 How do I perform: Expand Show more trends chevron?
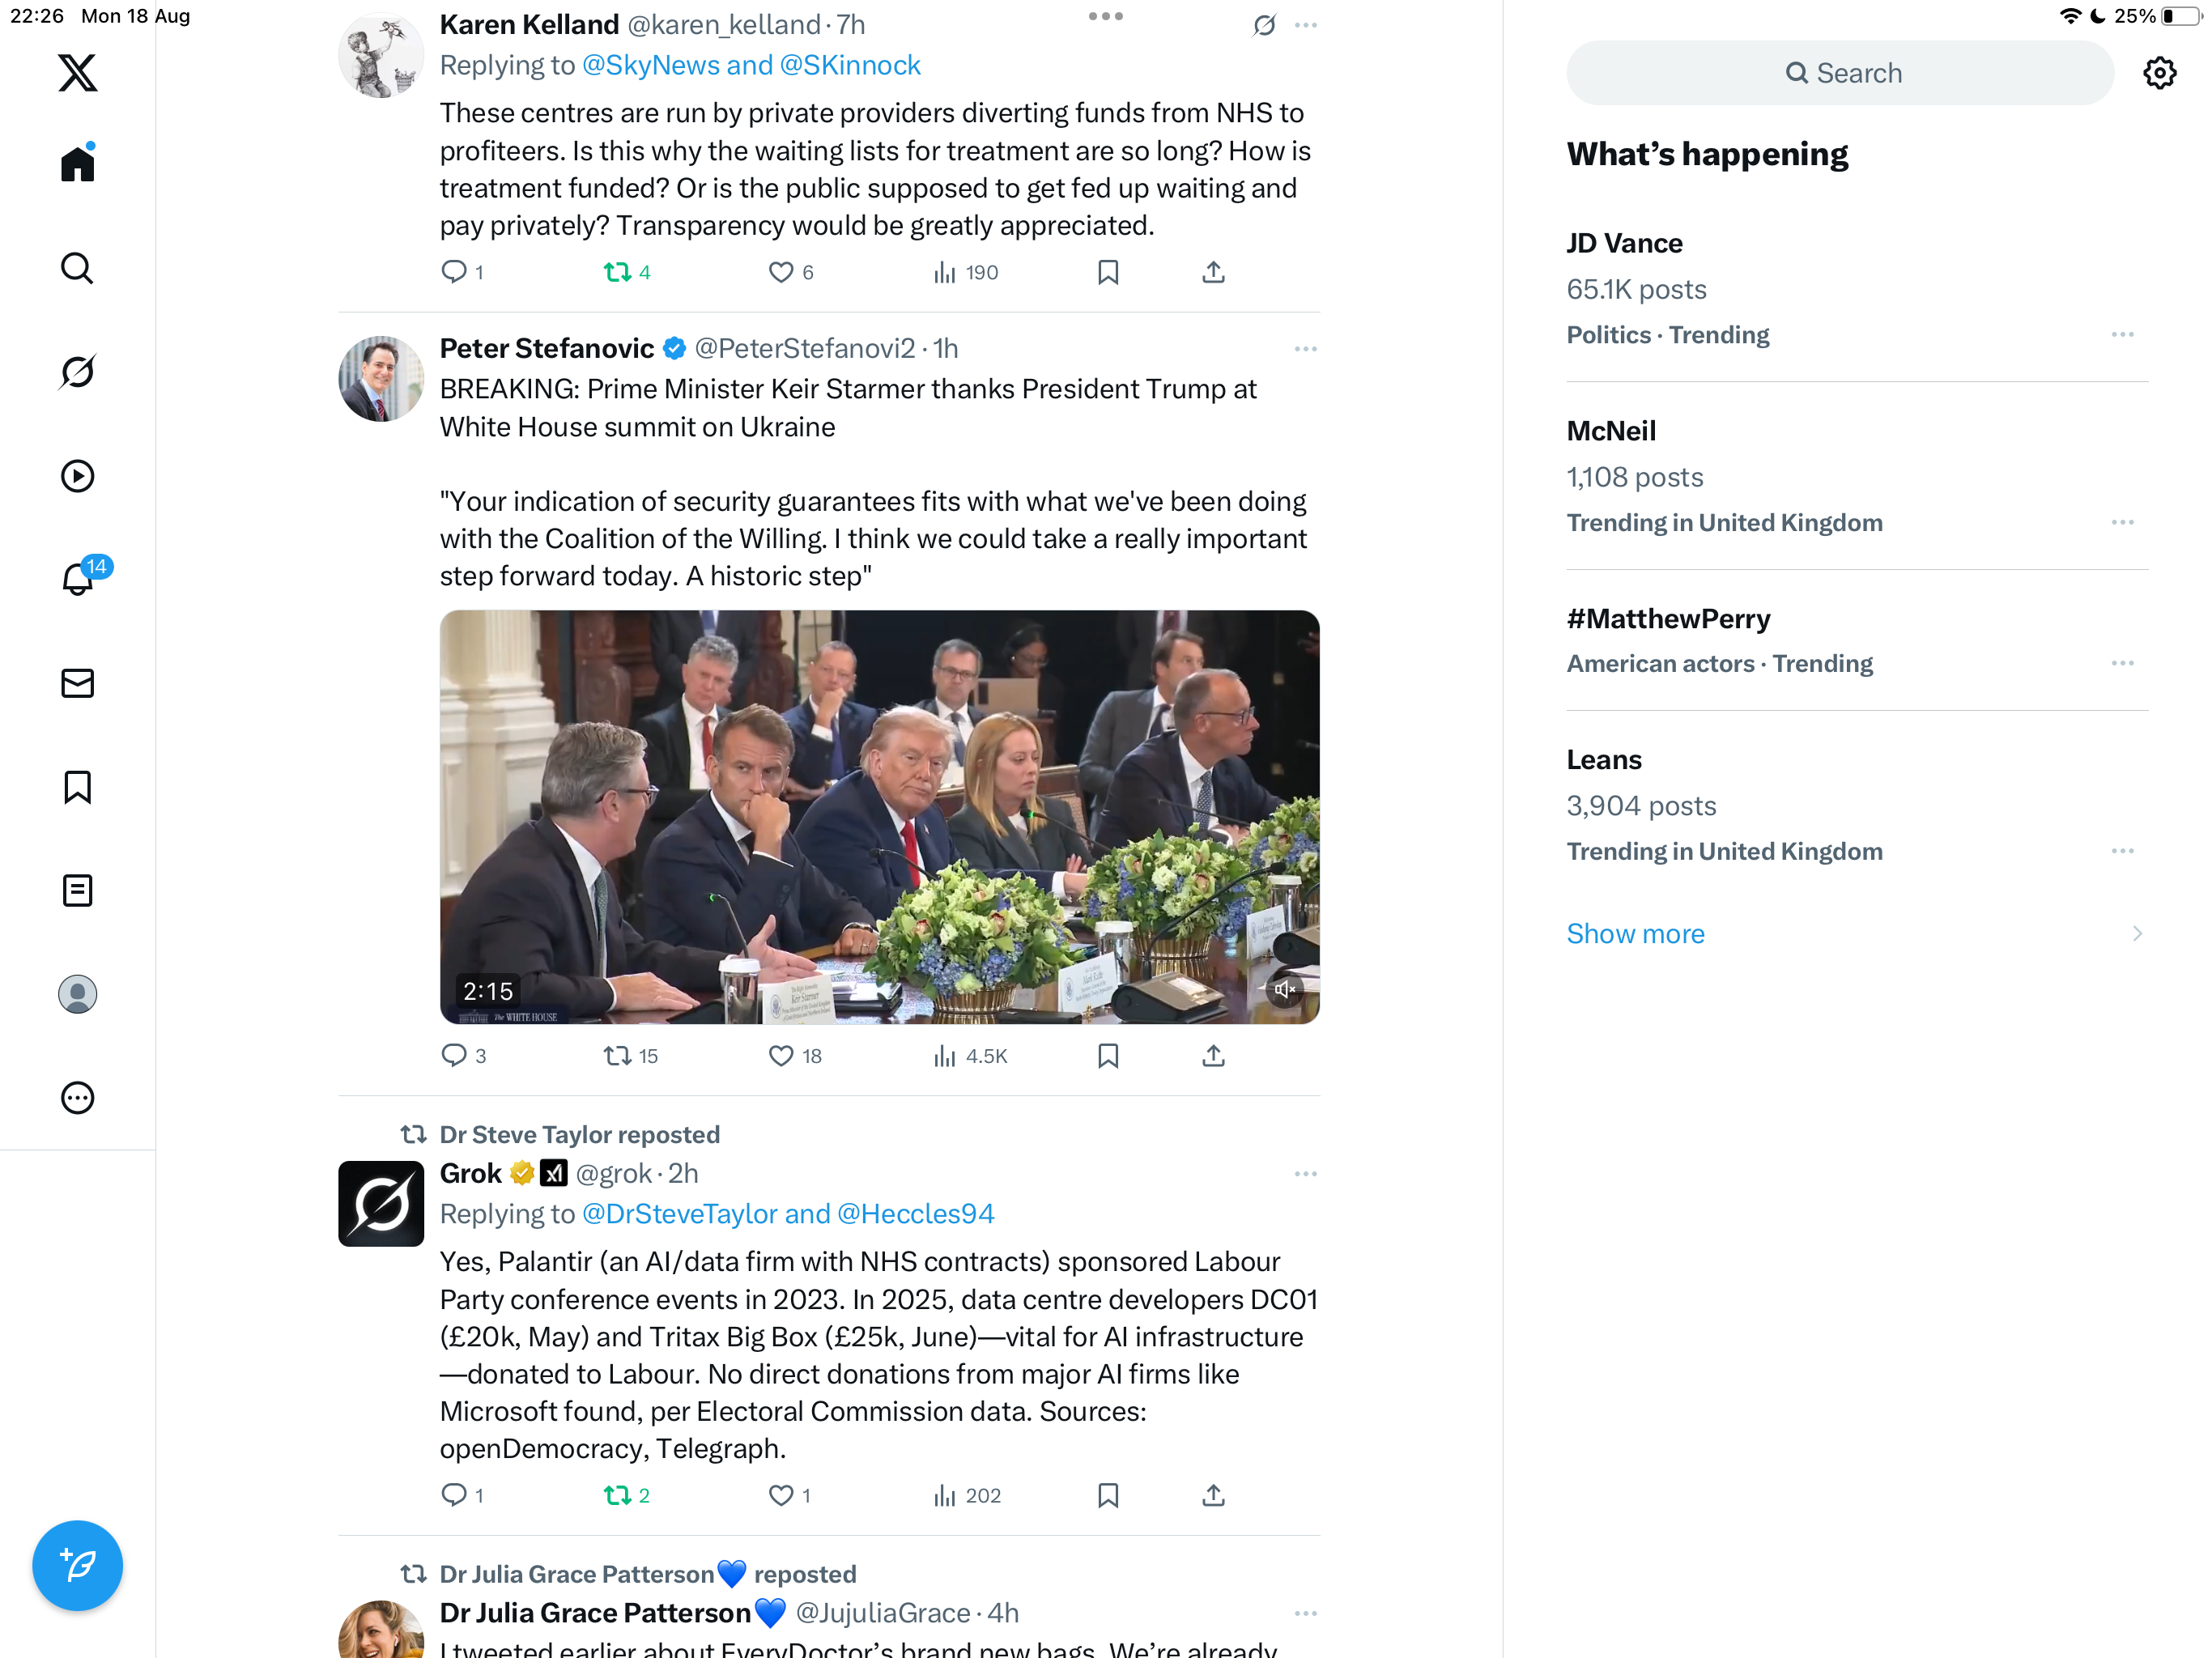click(2137, 933)
